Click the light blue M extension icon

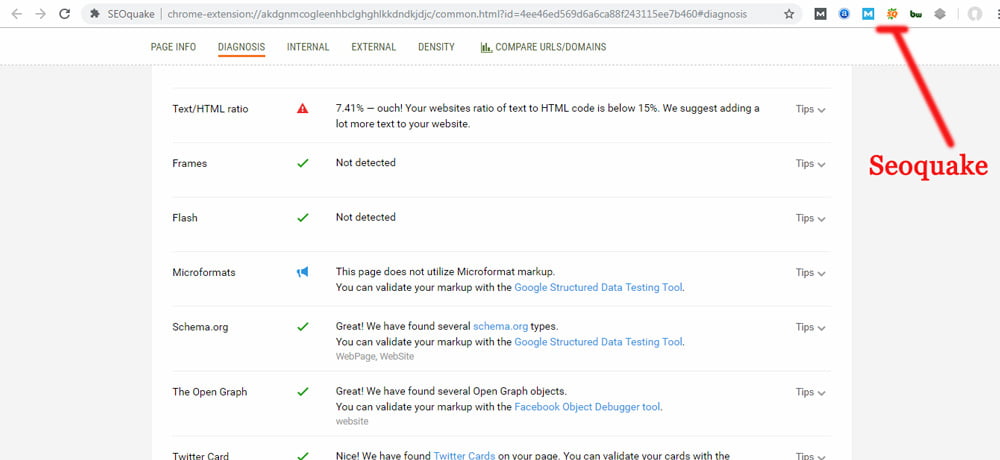[868, 14]
